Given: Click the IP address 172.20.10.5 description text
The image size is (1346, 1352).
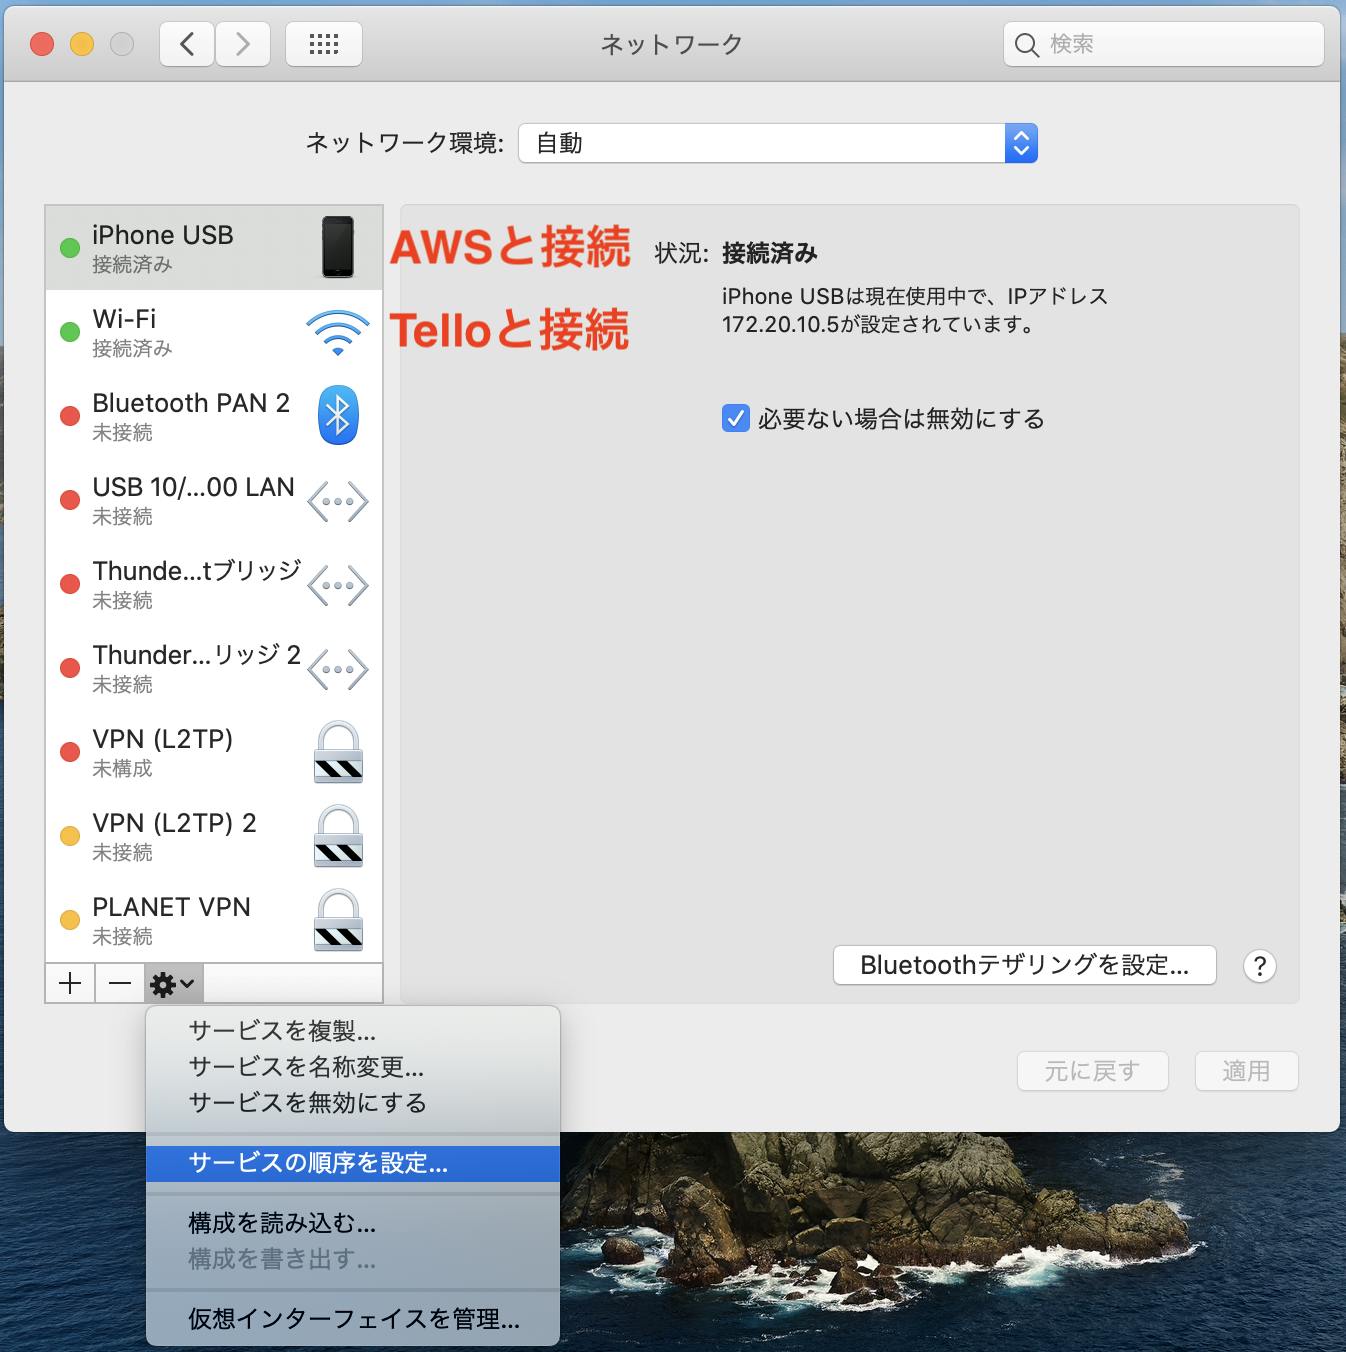Looking at the screenshot, I should (x=914, y=310).
